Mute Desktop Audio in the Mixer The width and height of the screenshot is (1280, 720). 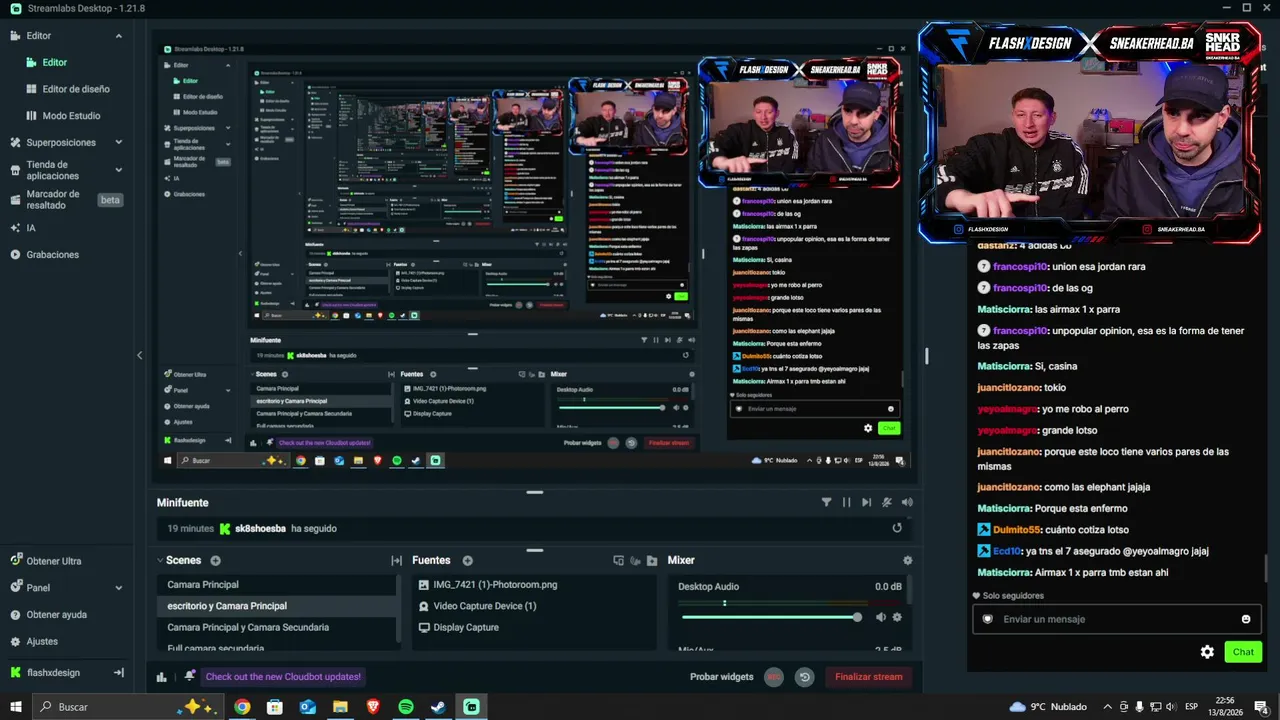(x=881, y=617)
